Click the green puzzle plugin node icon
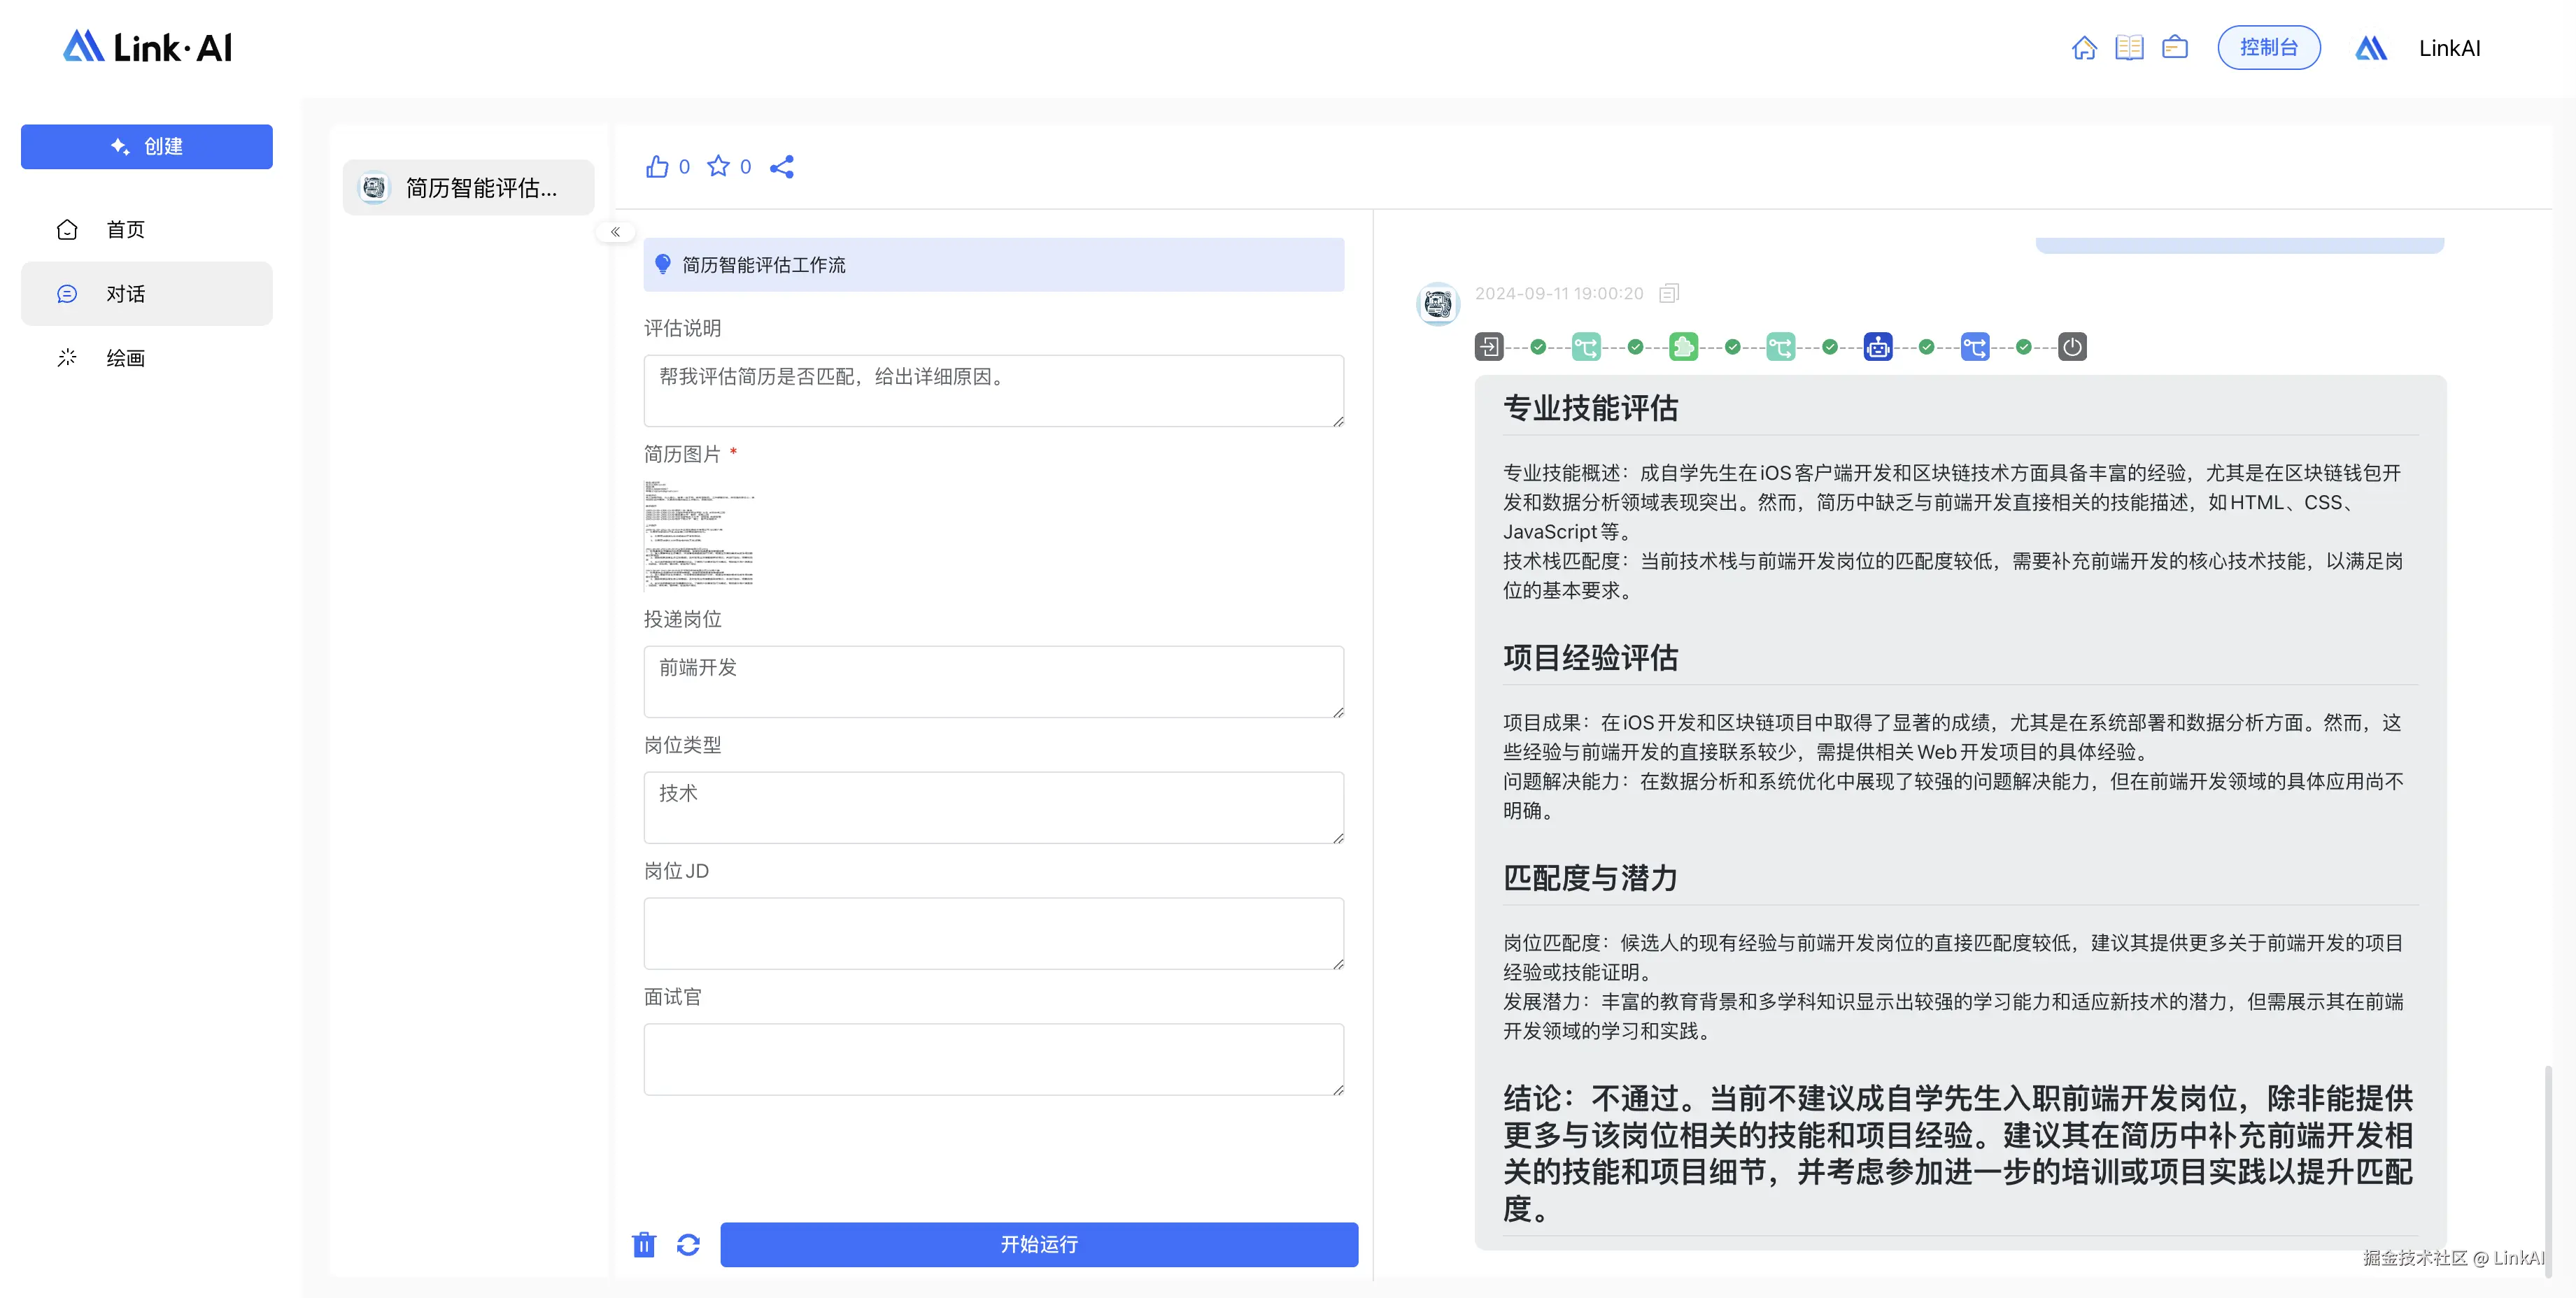The height and width of the screenshot is (1298, 2576). (1684, 347)
